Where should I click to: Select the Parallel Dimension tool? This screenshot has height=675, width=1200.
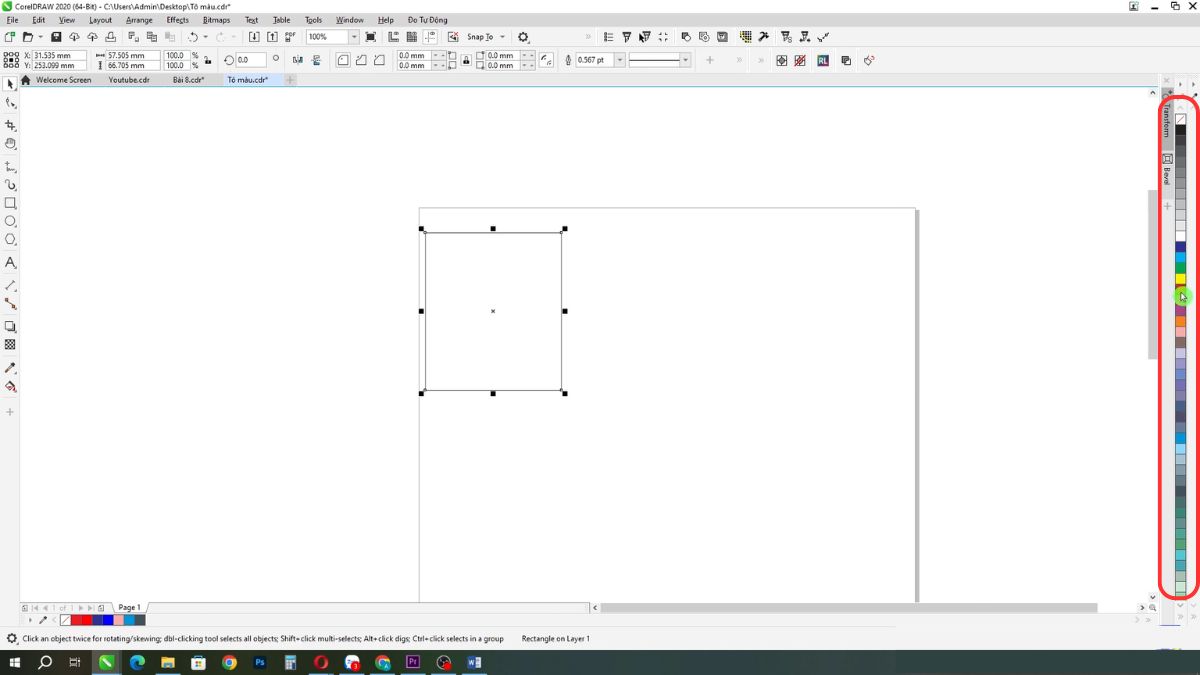click(10, 285)
